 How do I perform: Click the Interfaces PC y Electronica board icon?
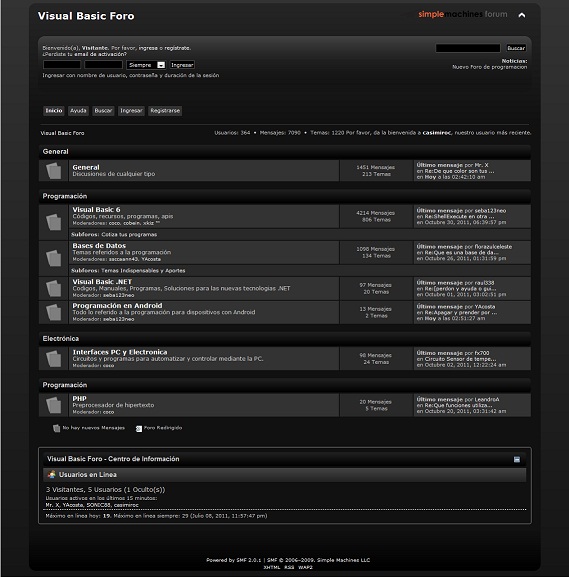54,359
